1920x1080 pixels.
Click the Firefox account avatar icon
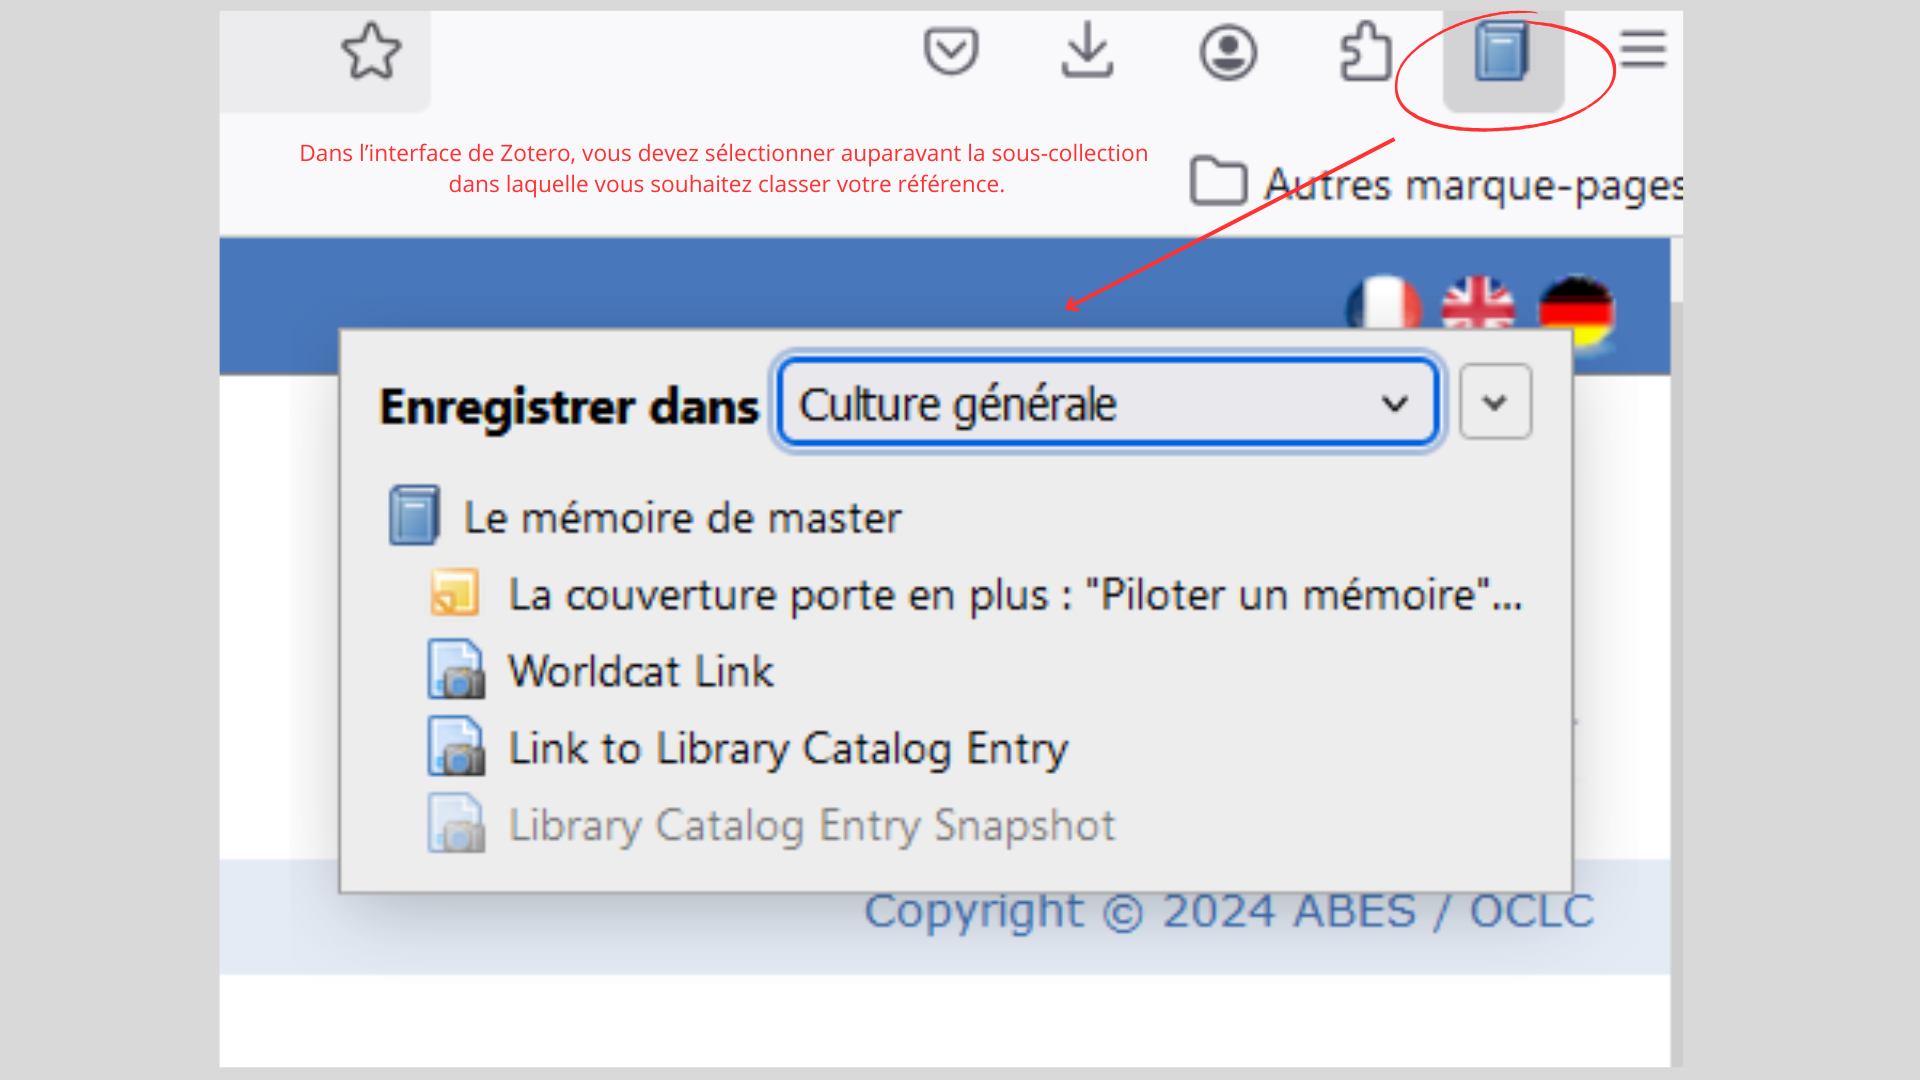click(x=1228, y=52)
